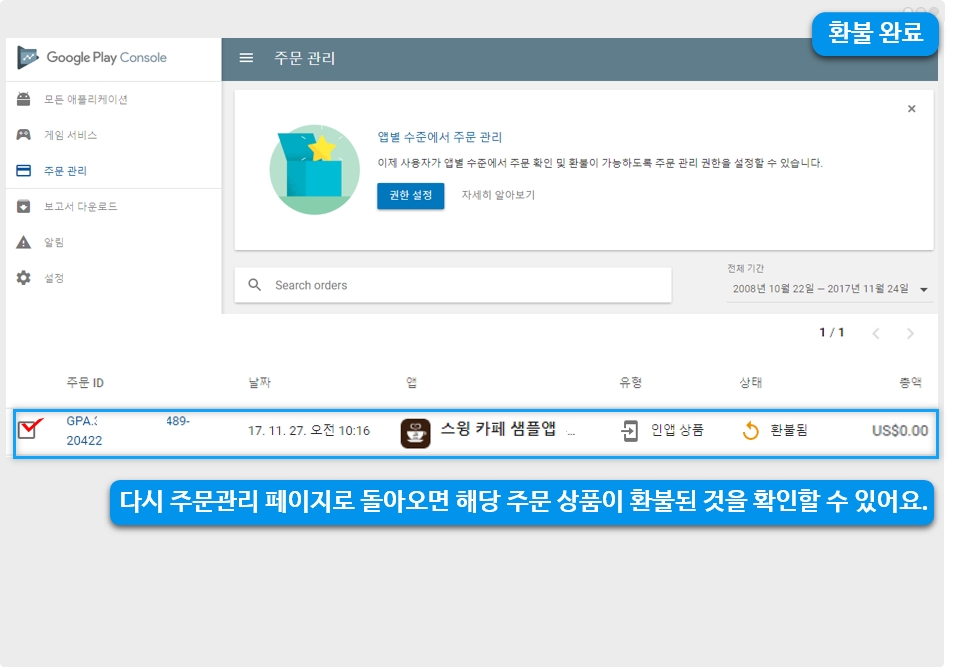Click the swing cafe app icon
The image size is (954, 667).
415,432
